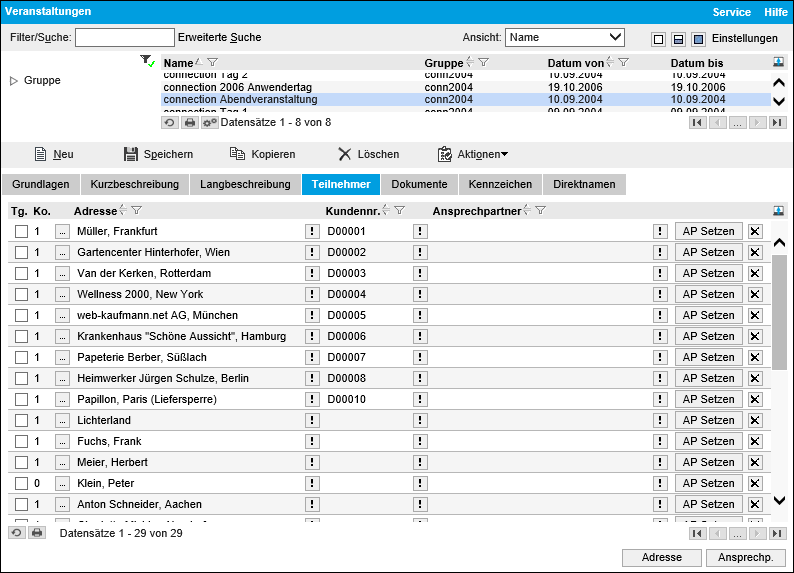Check the Tg. box for Müller, Frankfurt
Screen dimensions: 794x573
point(21,231)
